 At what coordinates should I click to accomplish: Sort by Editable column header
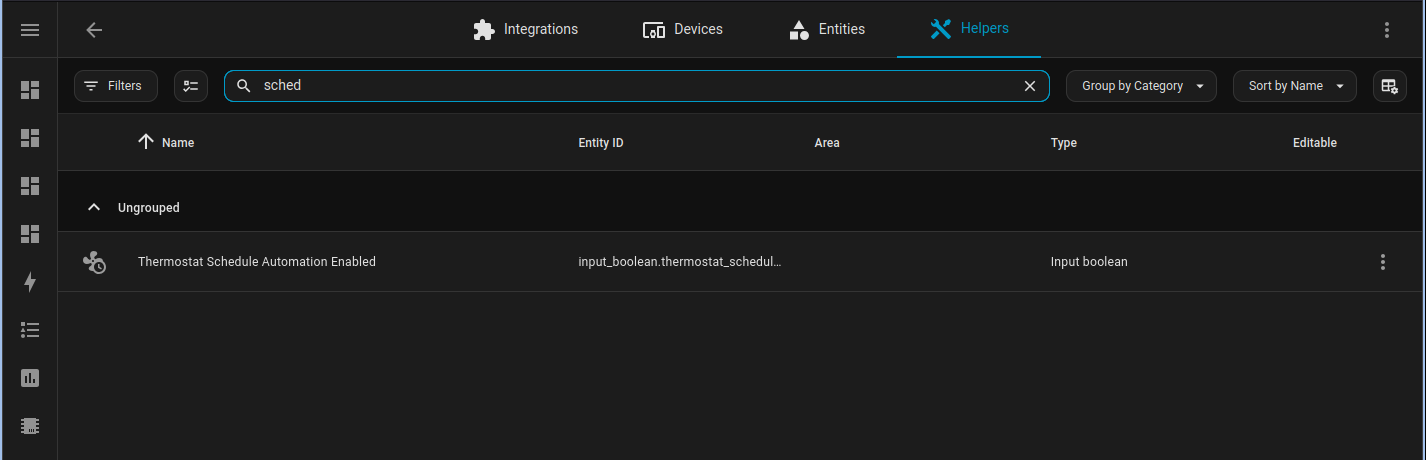1314,143
